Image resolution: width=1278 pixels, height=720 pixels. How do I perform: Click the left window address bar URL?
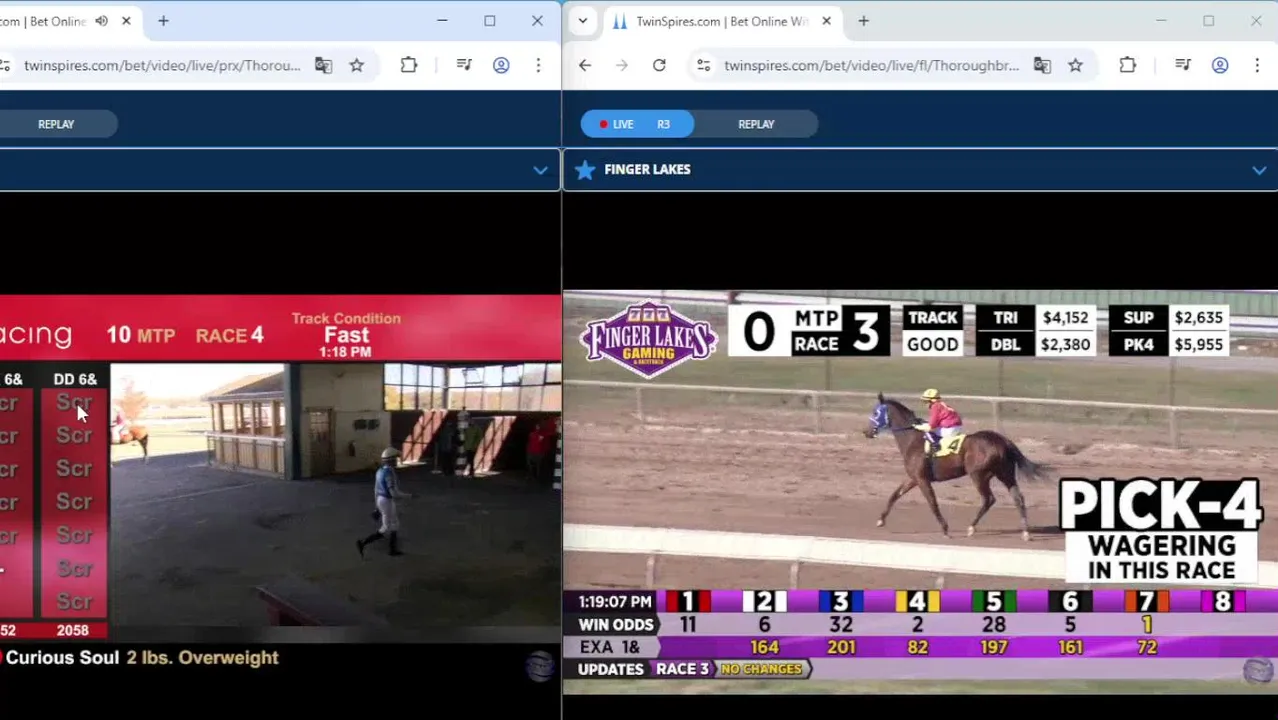(162, 65)
